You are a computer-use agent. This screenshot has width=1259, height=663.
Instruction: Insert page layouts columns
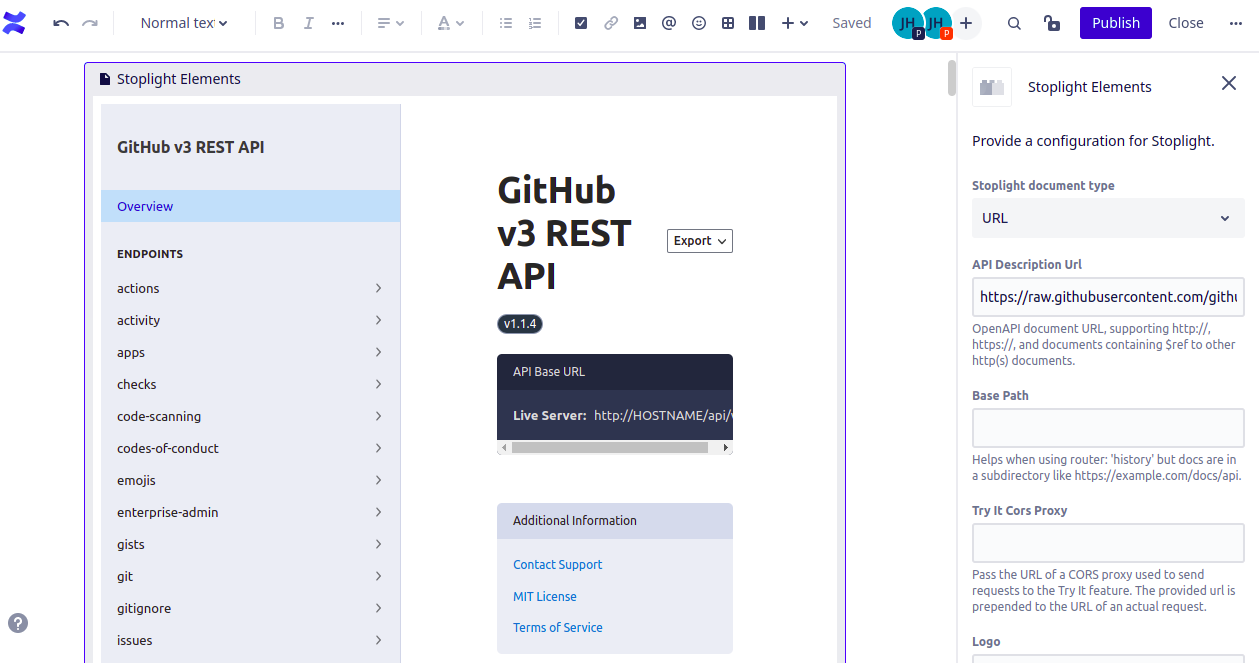click(757, 23)
